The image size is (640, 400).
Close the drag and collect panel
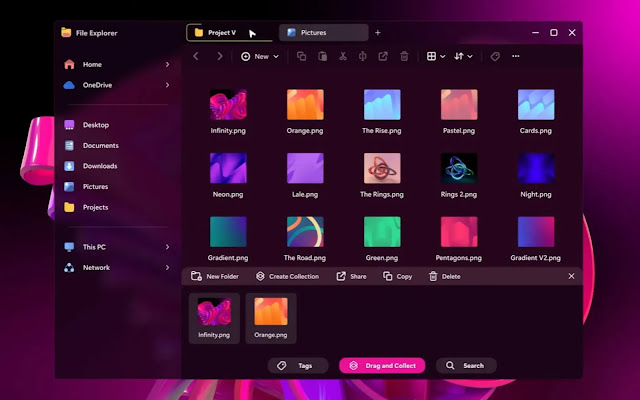click(x=571, y=276)
